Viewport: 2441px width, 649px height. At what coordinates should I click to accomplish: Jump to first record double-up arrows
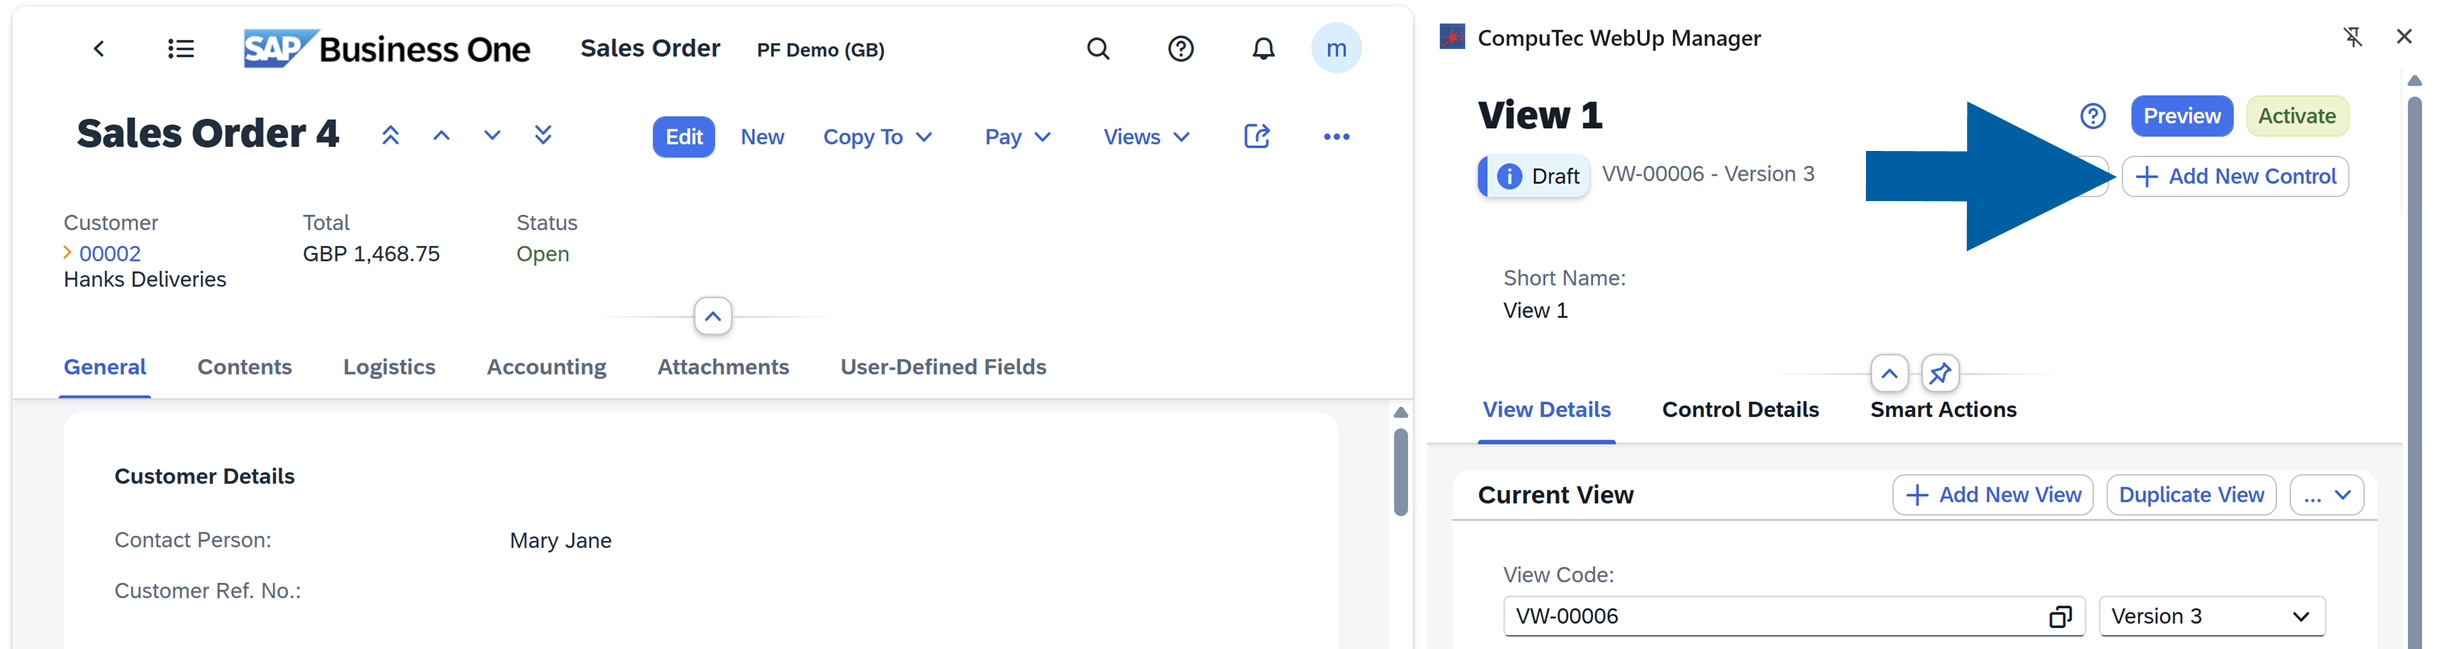391,136
